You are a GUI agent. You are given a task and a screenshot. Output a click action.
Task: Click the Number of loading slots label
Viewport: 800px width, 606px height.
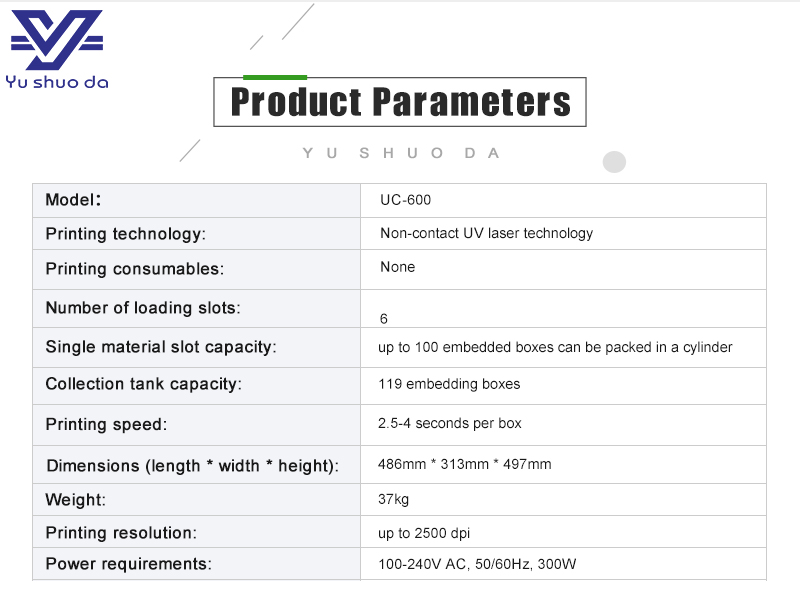pyautogui.click(x=143, y=308)
